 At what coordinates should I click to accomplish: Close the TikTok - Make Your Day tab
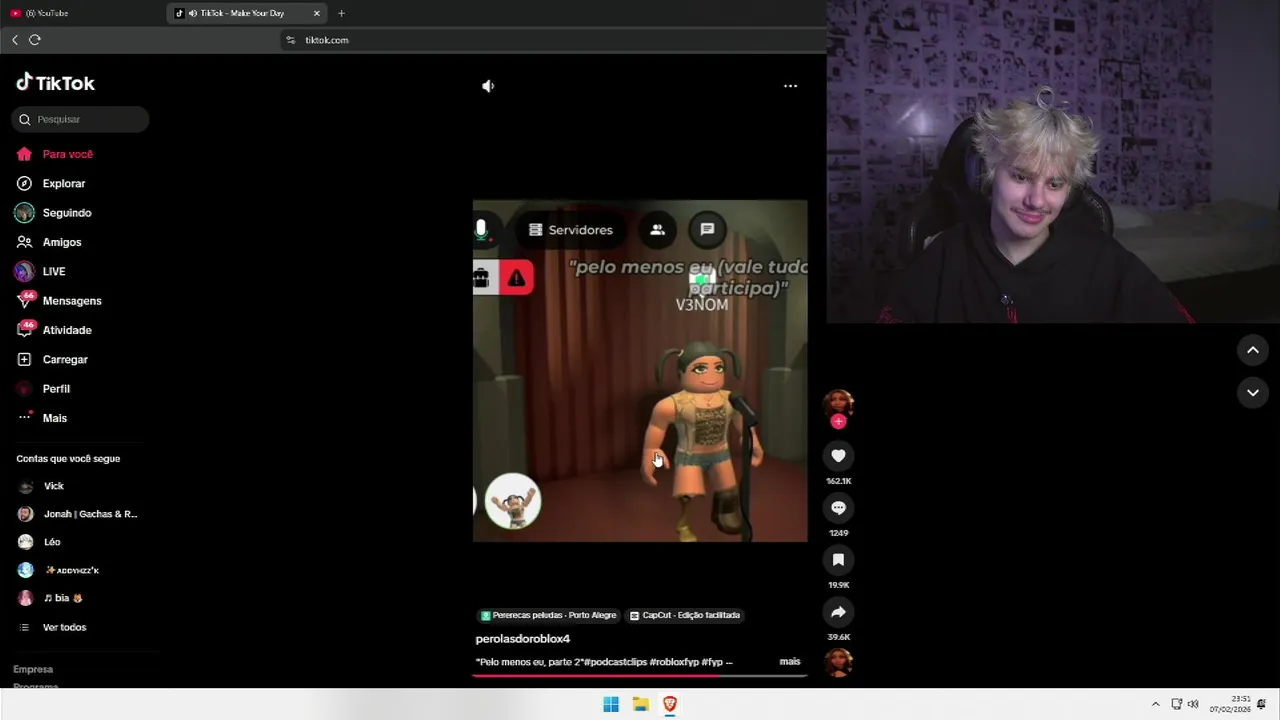coord(317,13)
